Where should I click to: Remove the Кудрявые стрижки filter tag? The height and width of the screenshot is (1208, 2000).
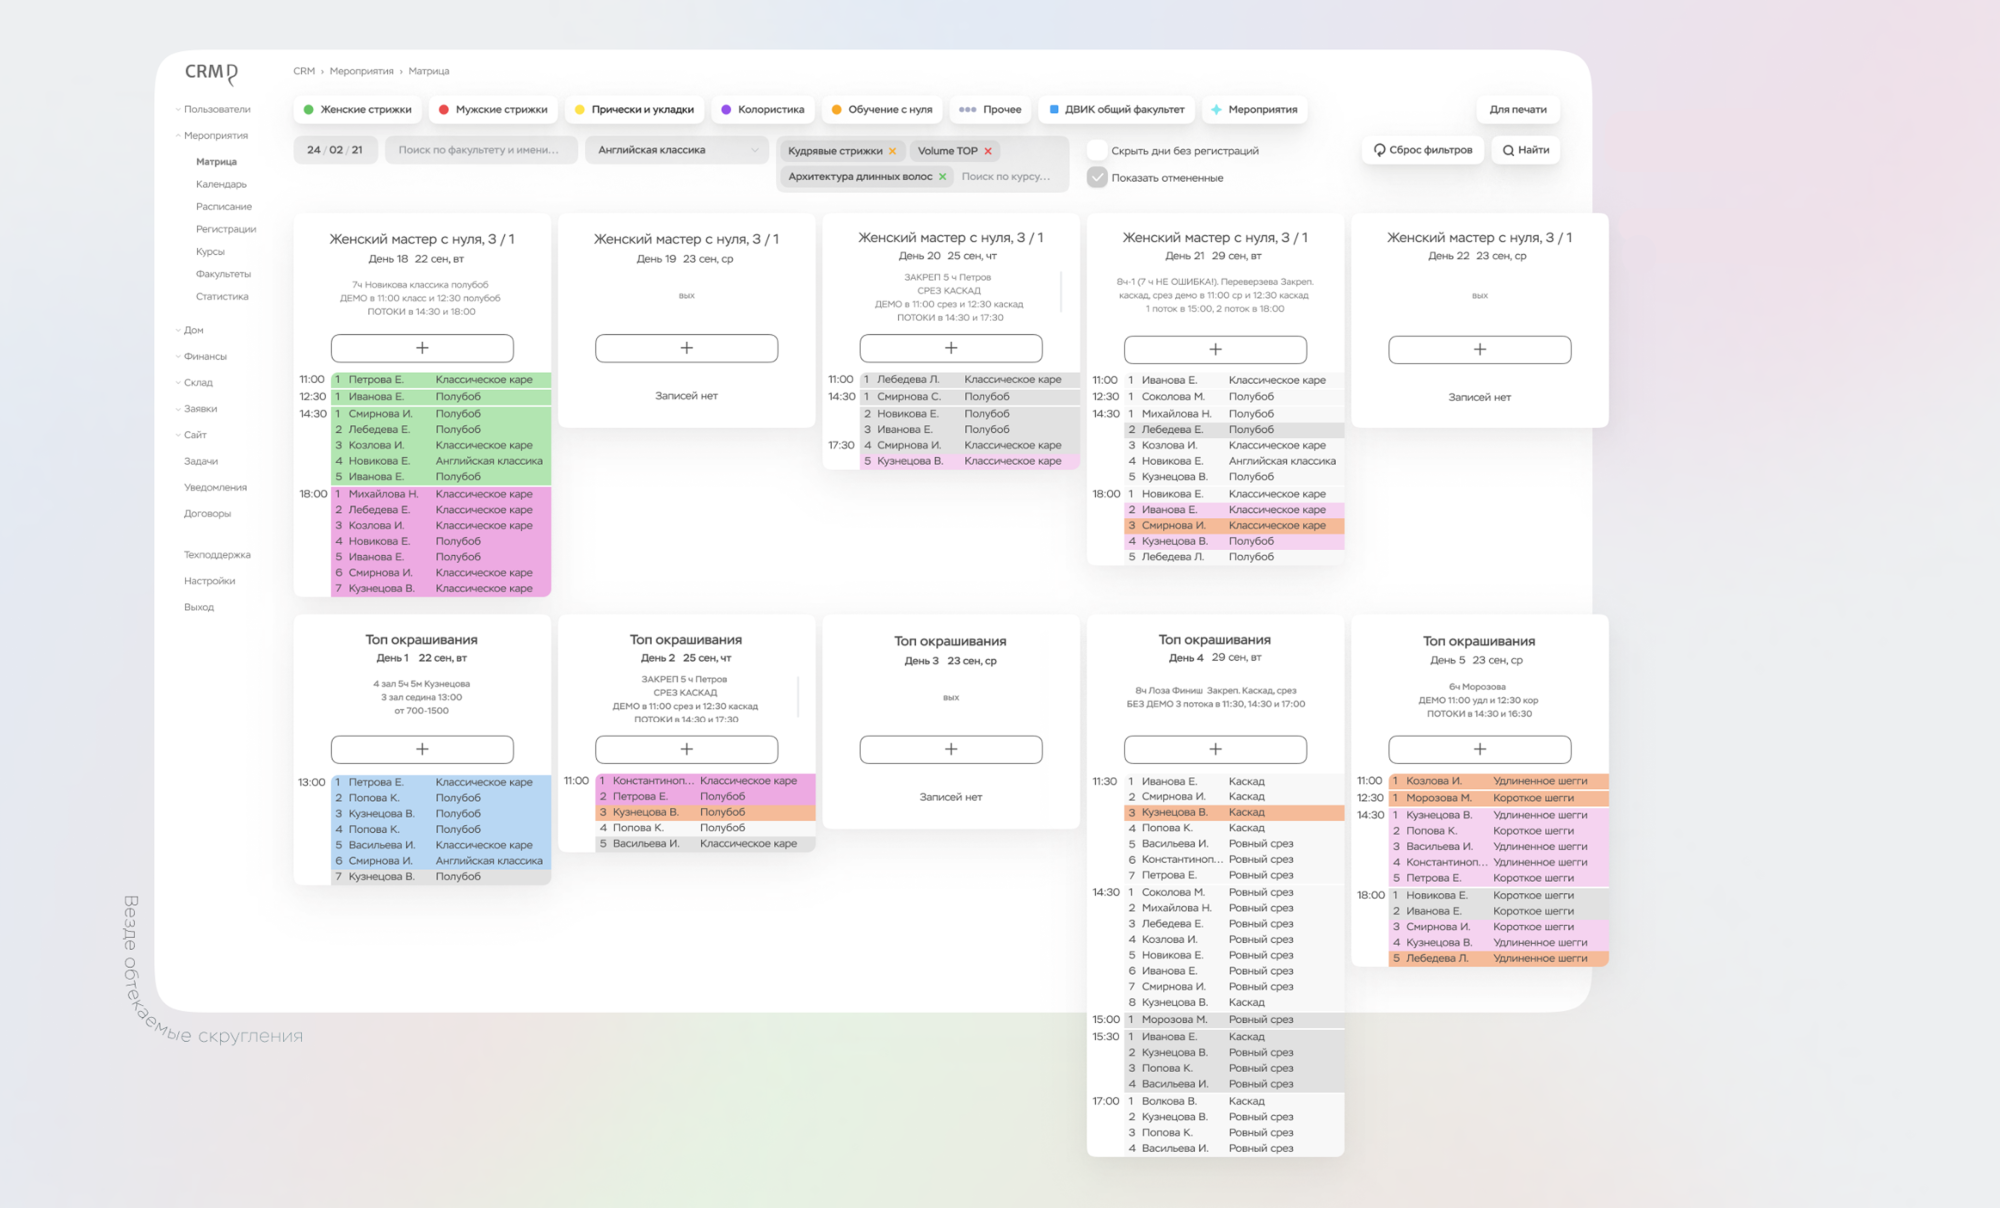pos(893,151)
